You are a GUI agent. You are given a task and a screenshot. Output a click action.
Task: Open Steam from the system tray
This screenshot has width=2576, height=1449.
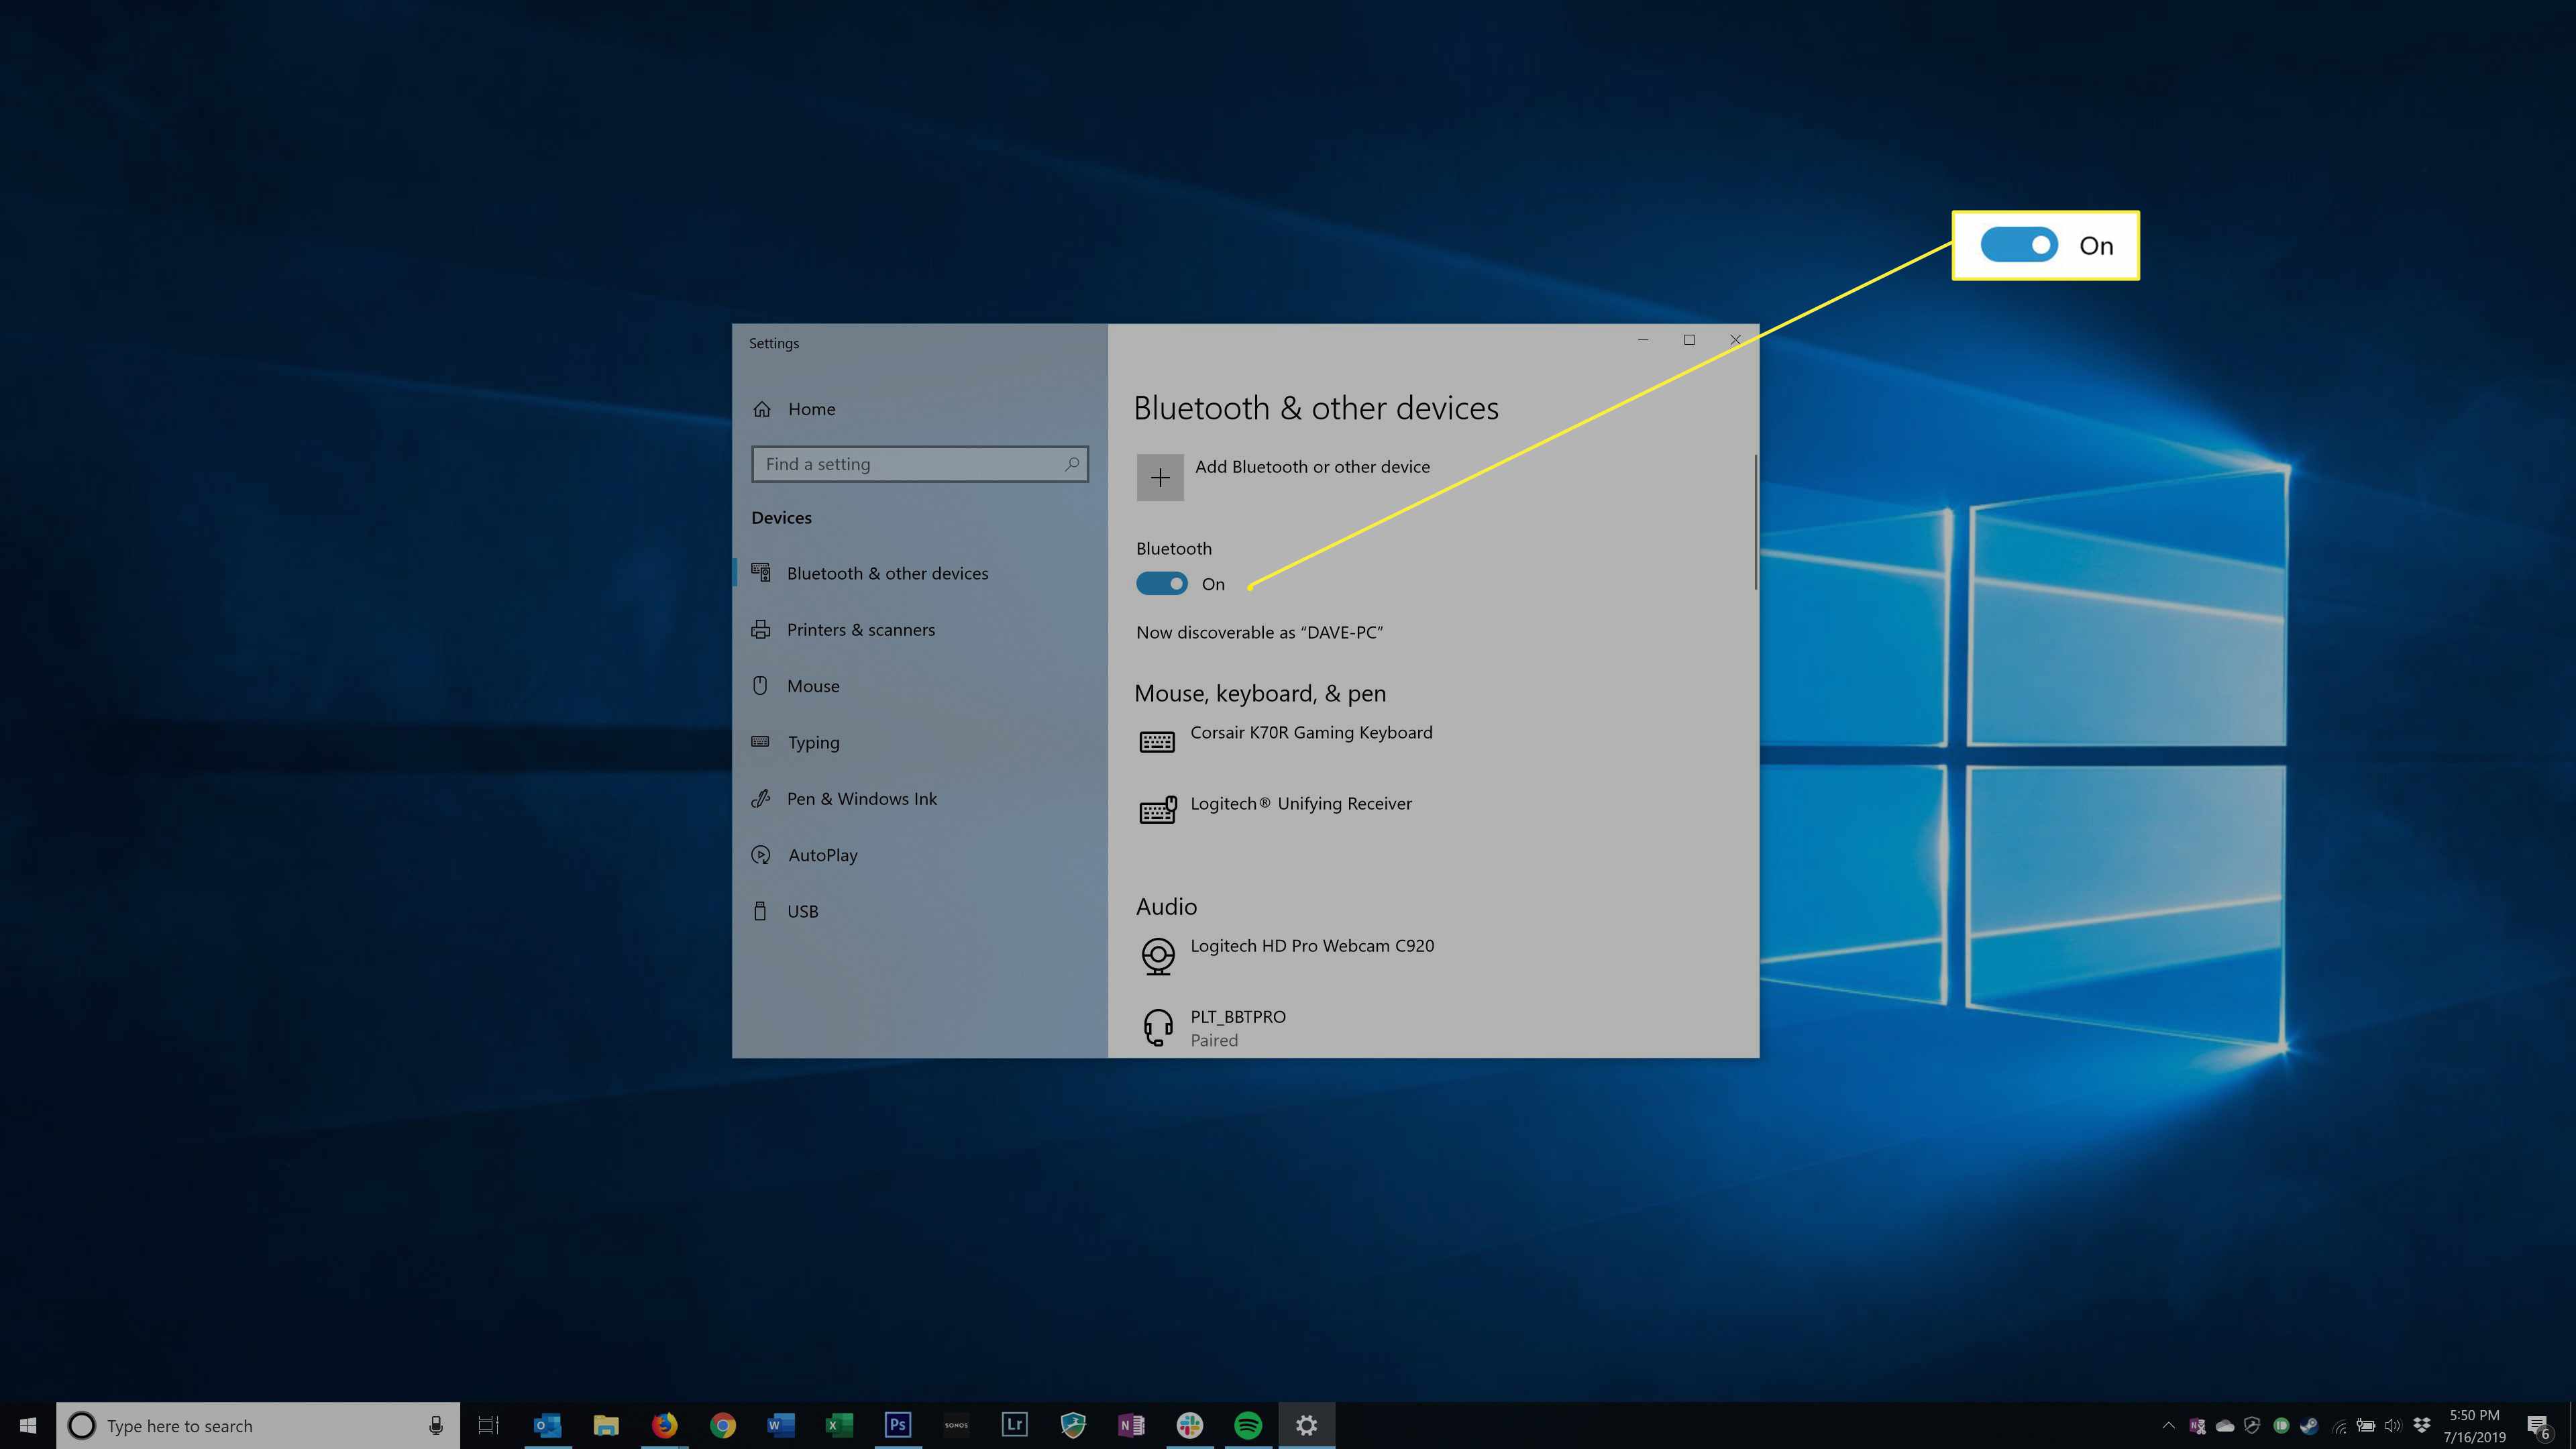[x=2309, y=1426]
